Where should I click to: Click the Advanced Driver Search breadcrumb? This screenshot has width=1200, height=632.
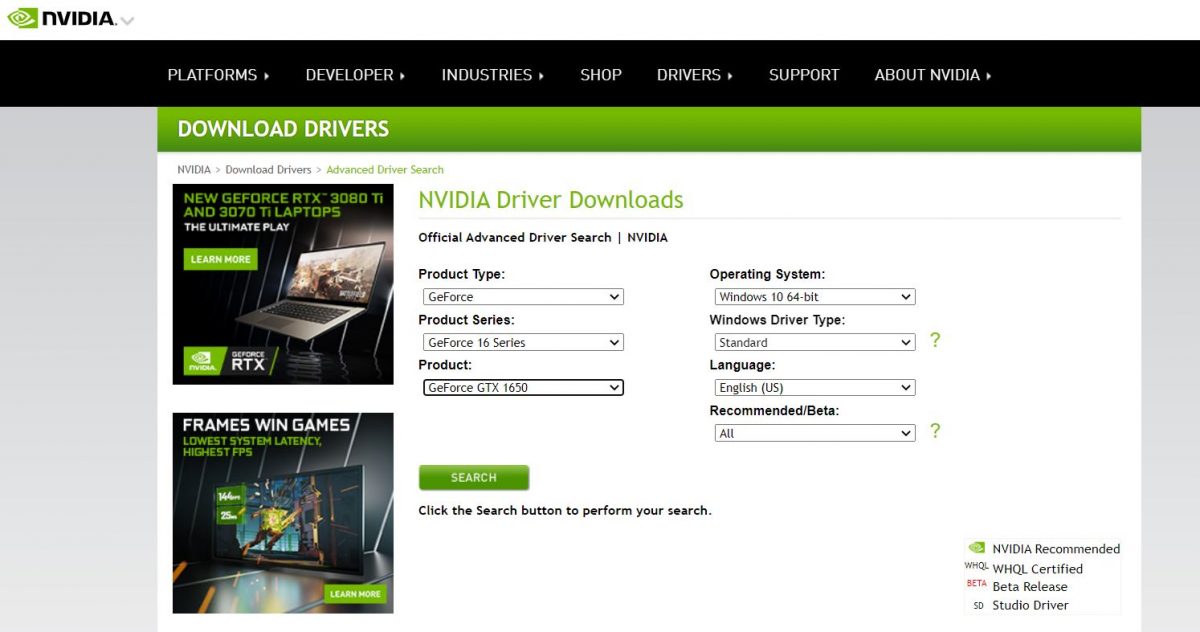[385, 170]
